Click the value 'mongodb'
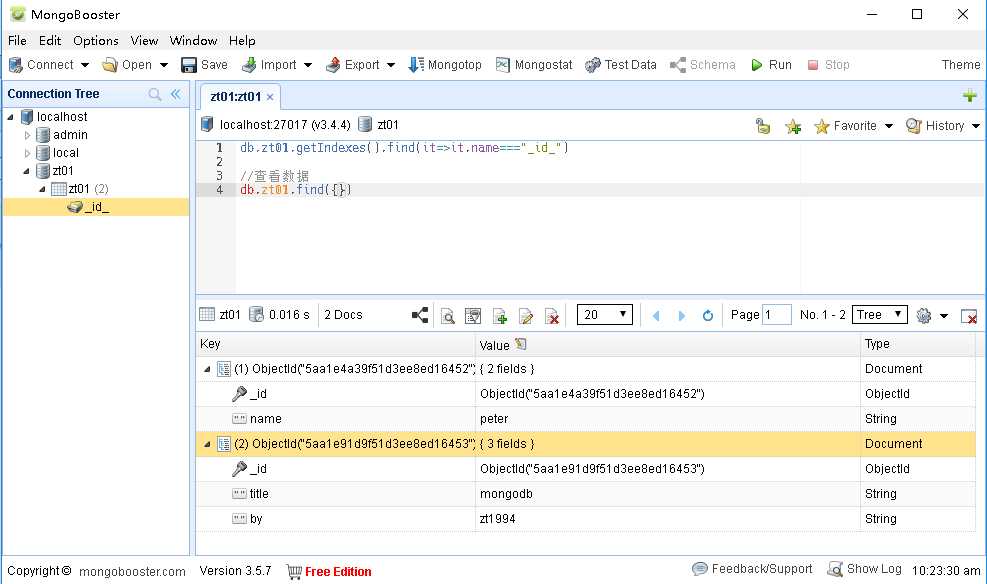The width and height of the screenshot is (987, 584). click(506, 494)
